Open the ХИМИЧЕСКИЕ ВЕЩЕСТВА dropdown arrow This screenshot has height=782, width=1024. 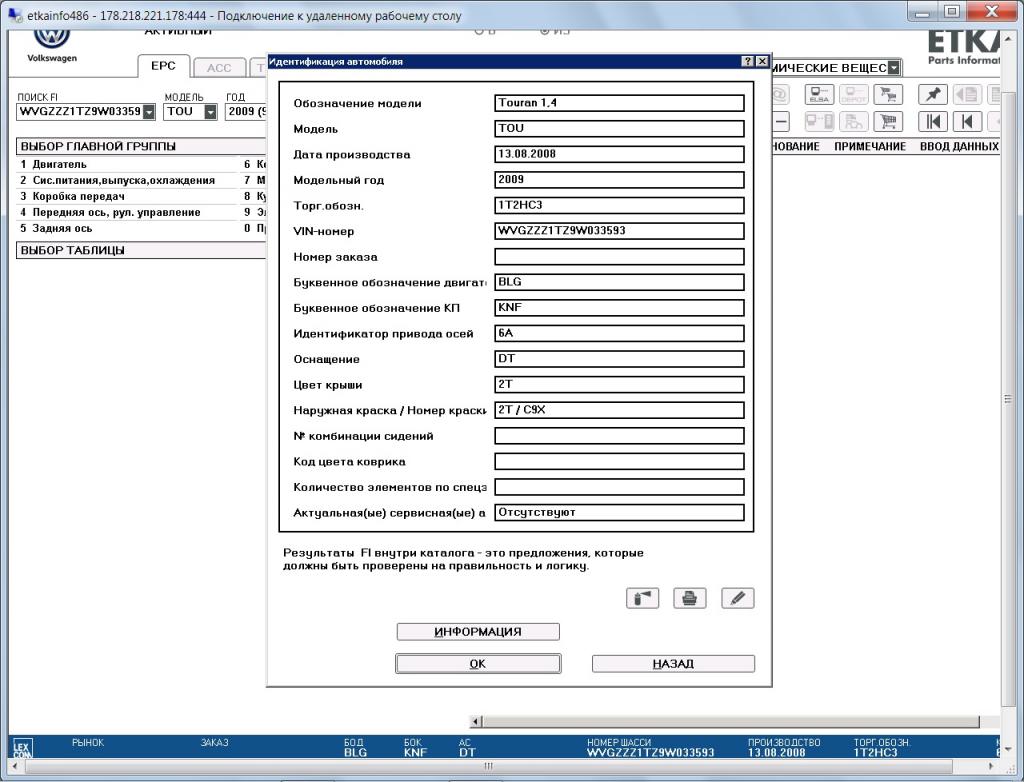893,68
